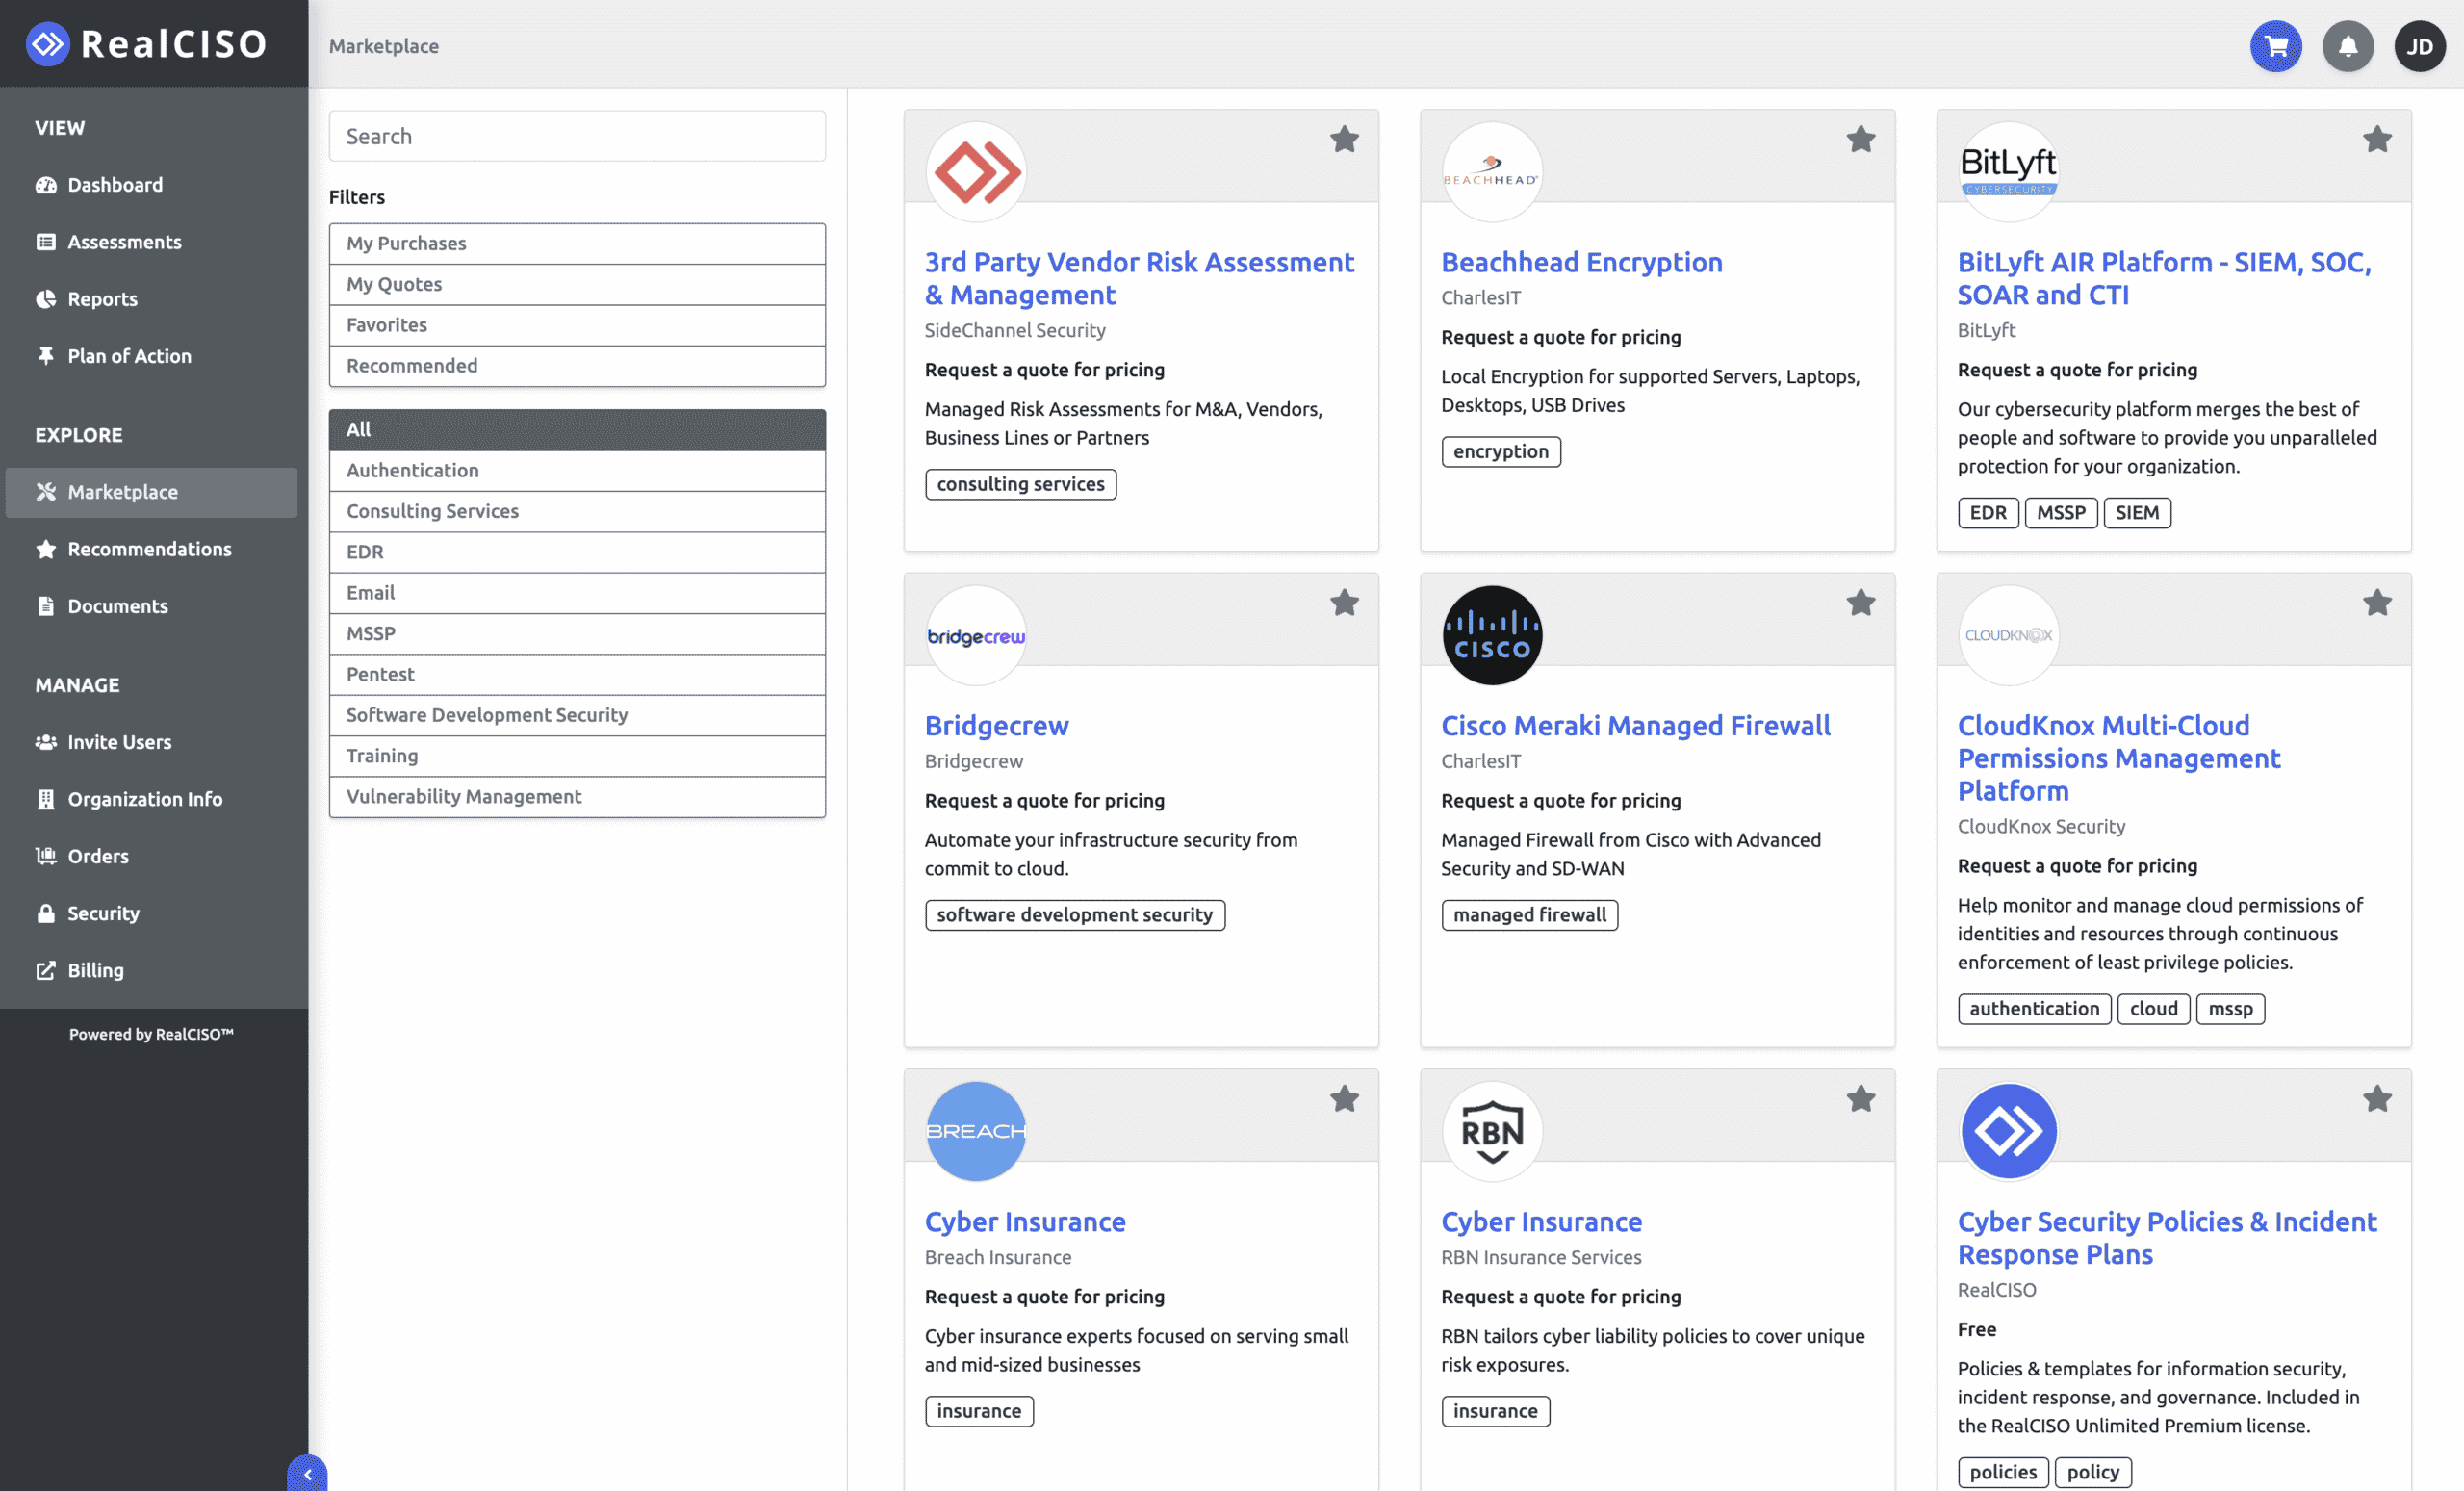Image resolution: width=2464 pixels, height=1491 pixels.
Task: Favorite the CloudKnox card
Action: pos(2378,603)
